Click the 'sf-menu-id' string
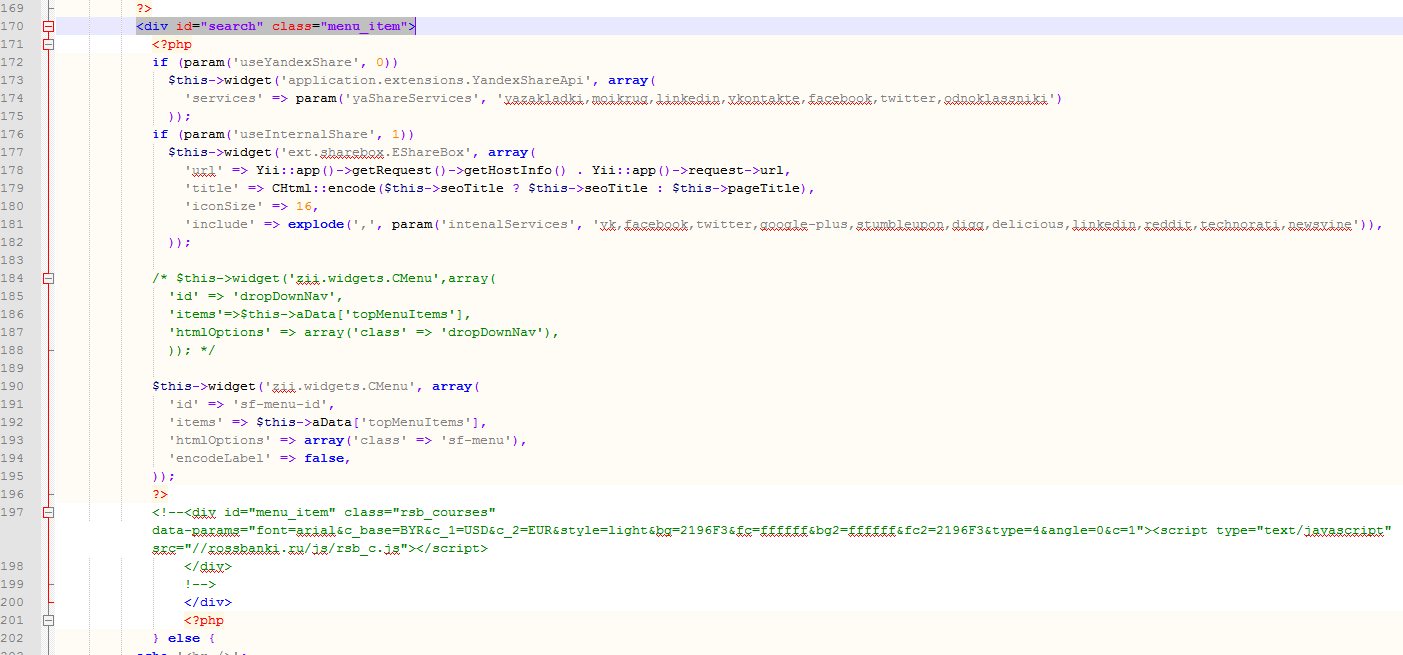The image size is (1403, 655). point(280,404)
